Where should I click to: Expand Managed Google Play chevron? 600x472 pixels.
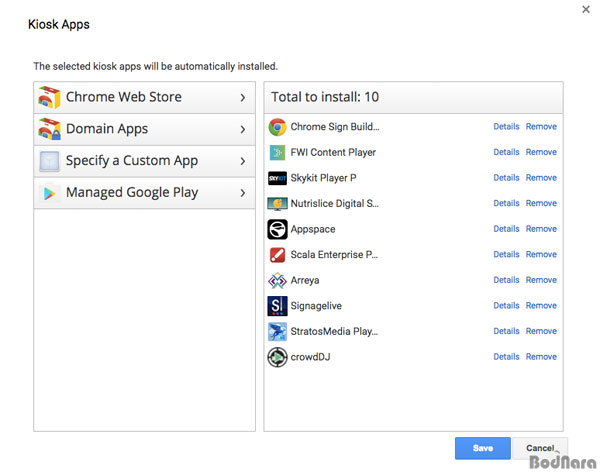coord(243,193)
